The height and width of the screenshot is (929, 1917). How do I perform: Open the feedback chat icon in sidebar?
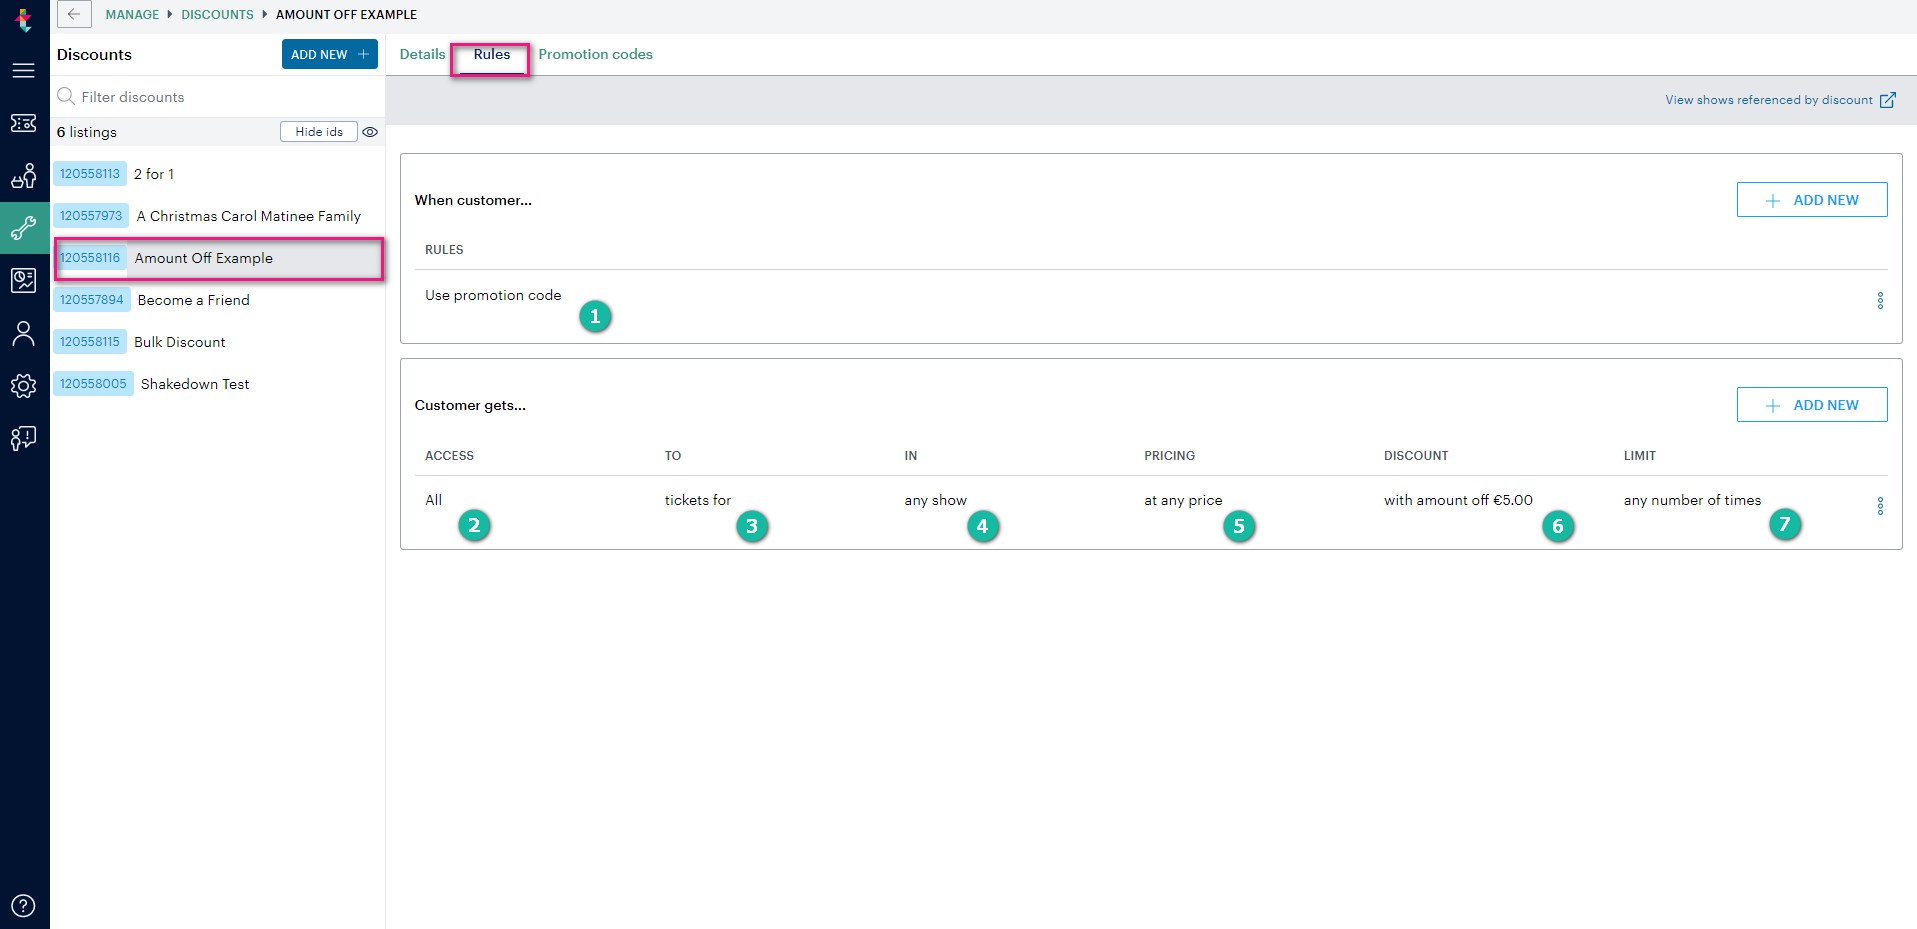23,438
